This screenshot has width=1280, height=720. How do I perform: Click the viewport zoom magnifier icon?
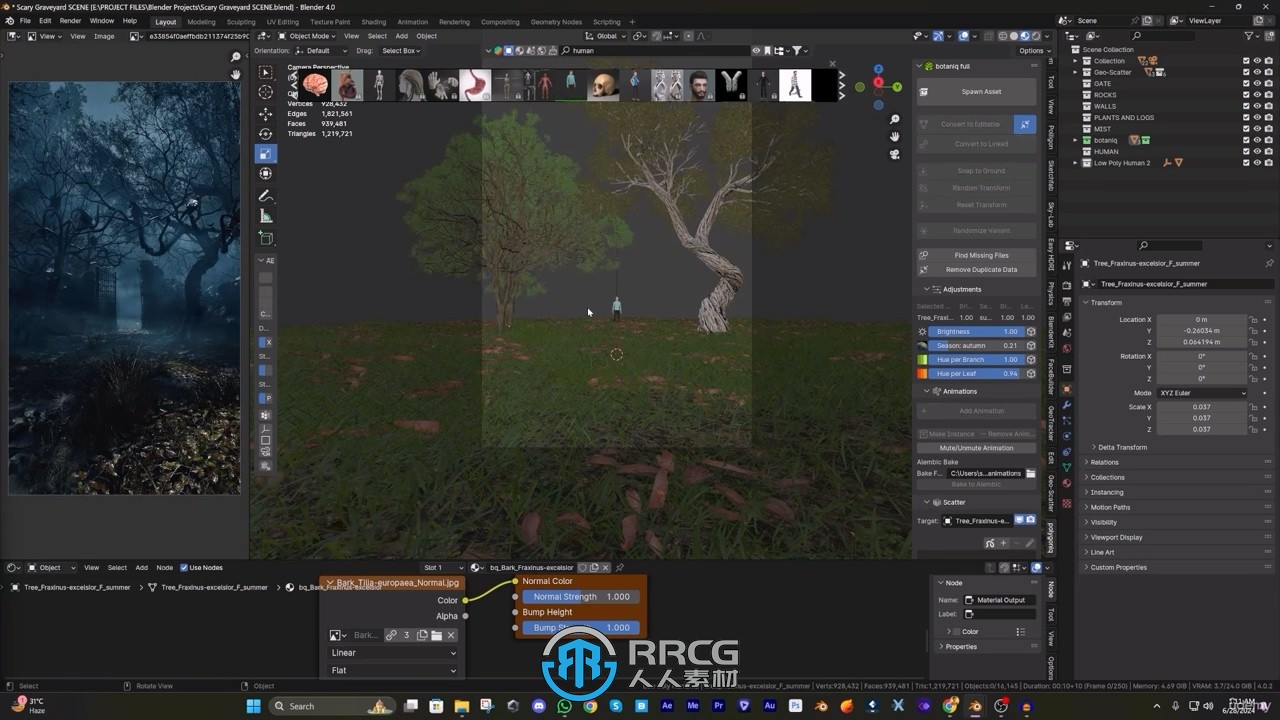tap(895, 120)
